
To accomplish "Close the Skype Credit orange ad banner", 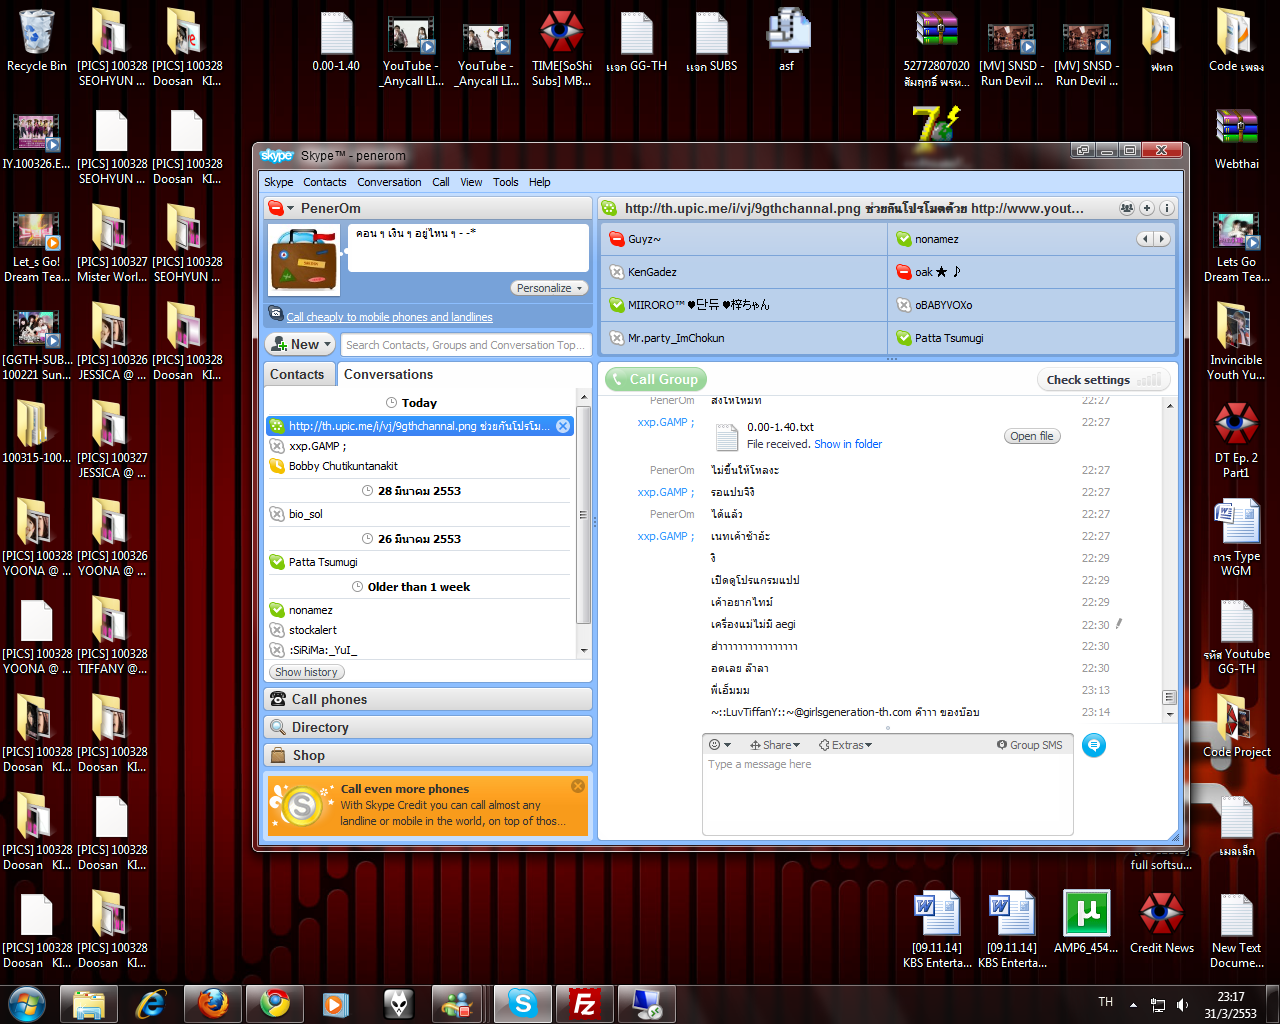I will point(578,786).
